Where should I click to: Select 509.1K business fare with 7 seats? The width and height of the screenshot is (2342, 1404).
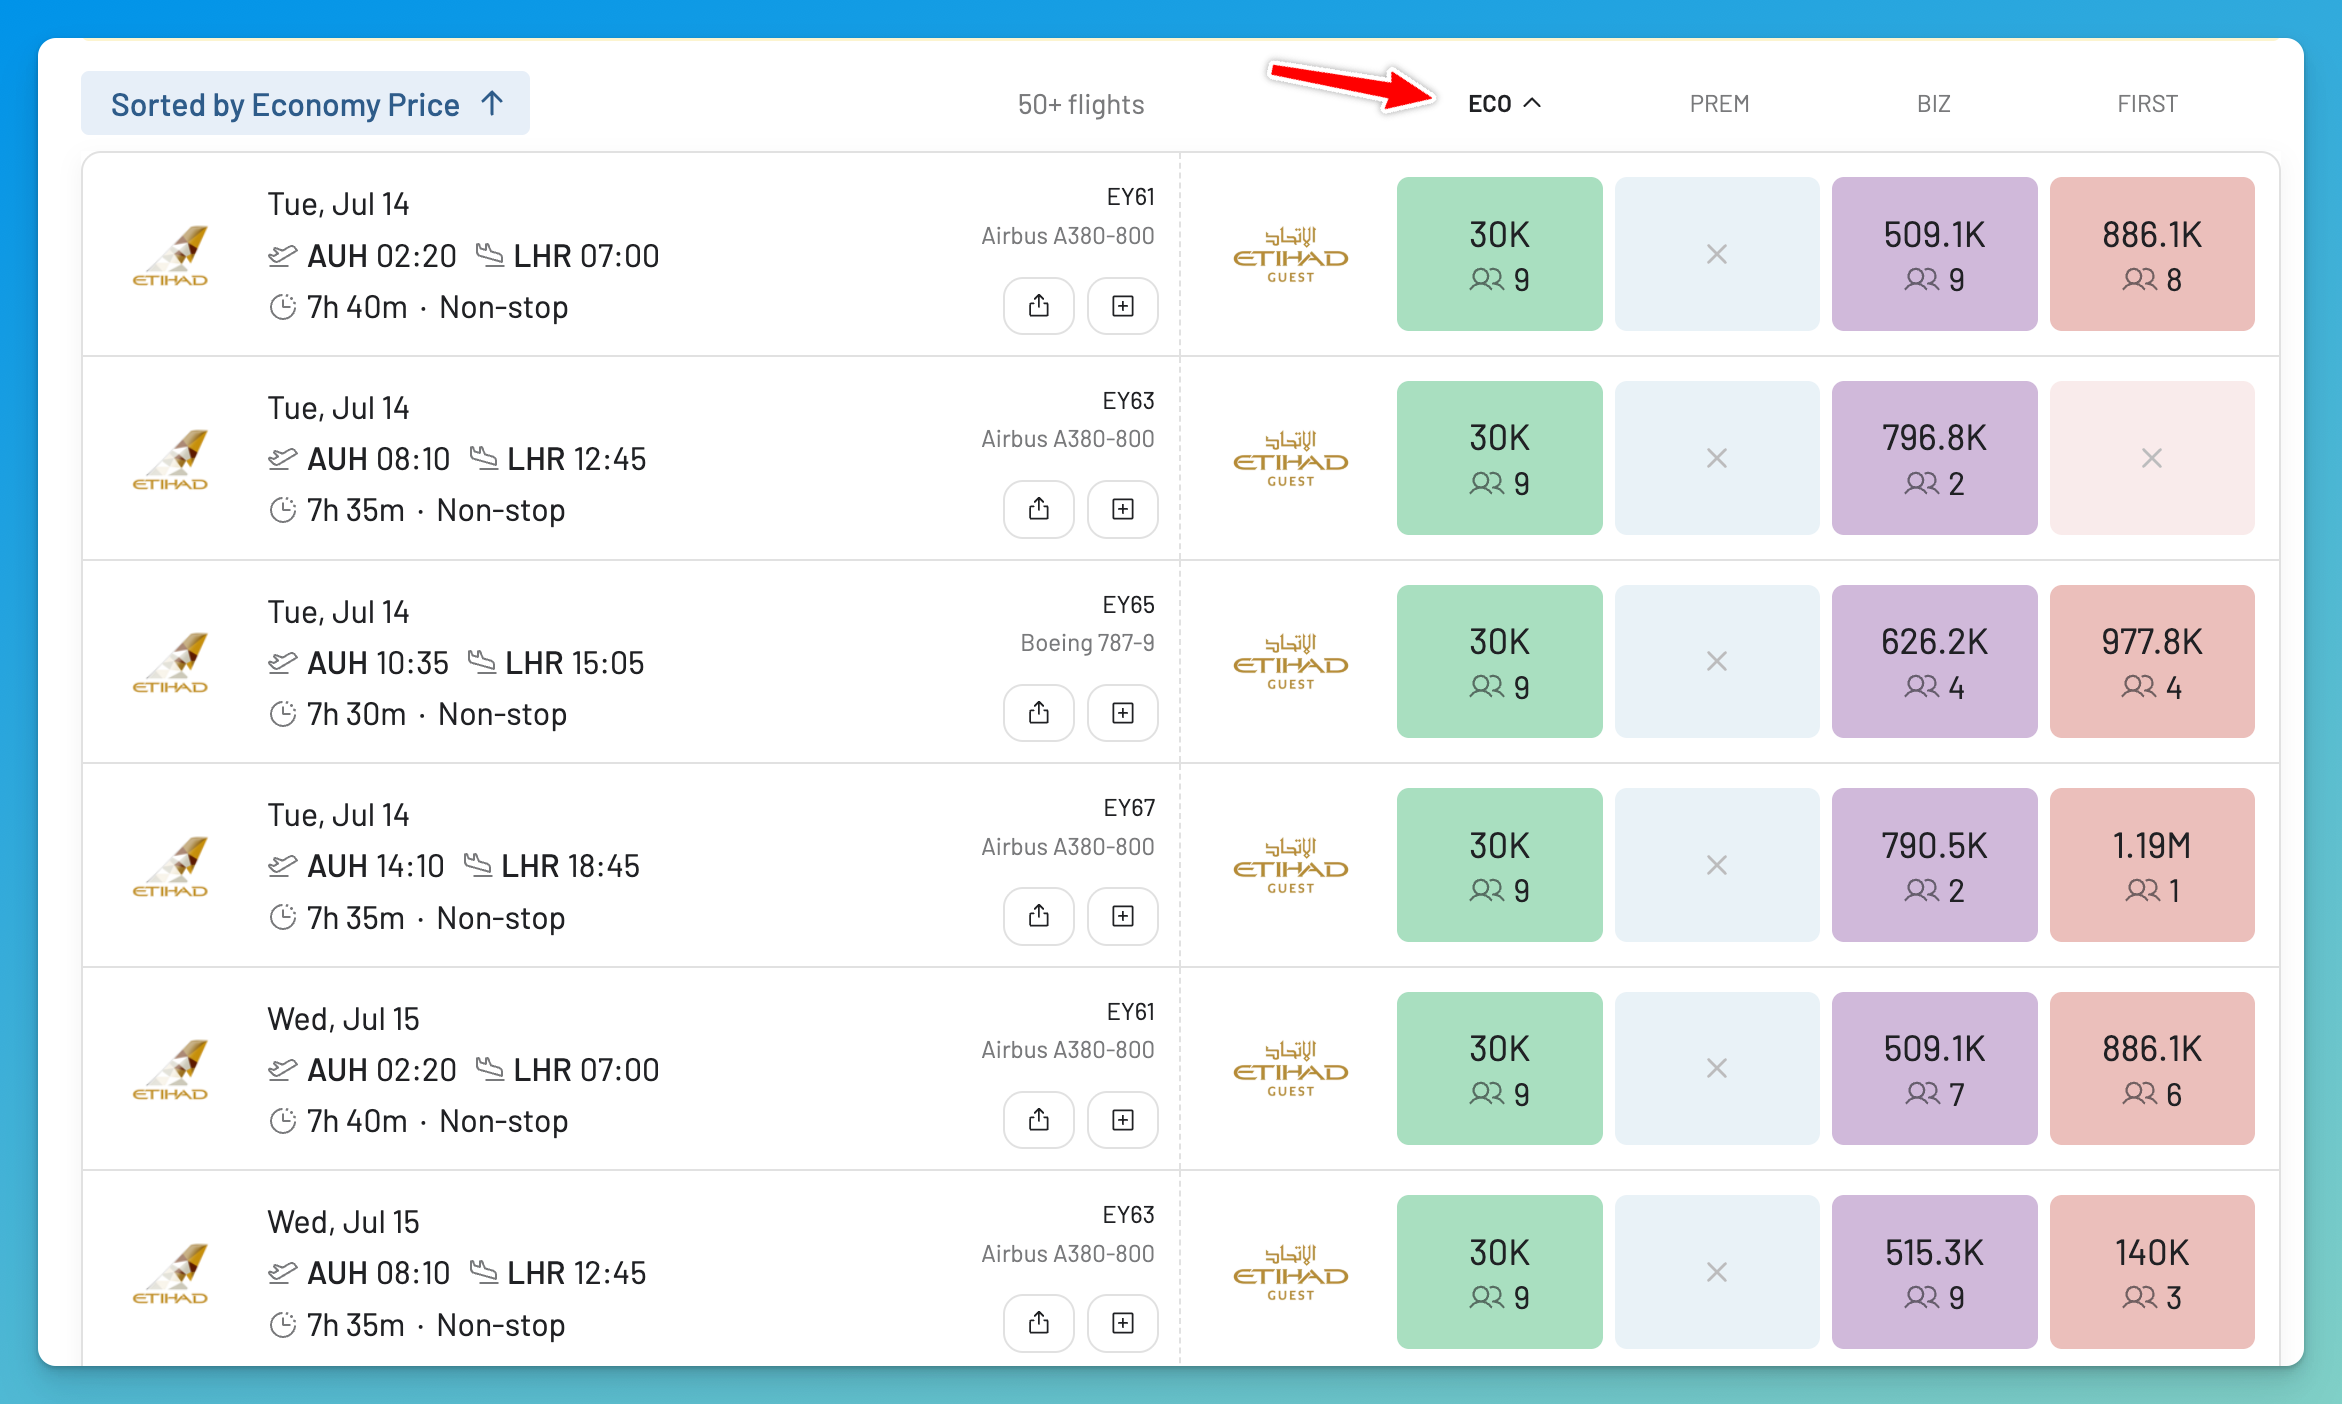point(1934,1068)
